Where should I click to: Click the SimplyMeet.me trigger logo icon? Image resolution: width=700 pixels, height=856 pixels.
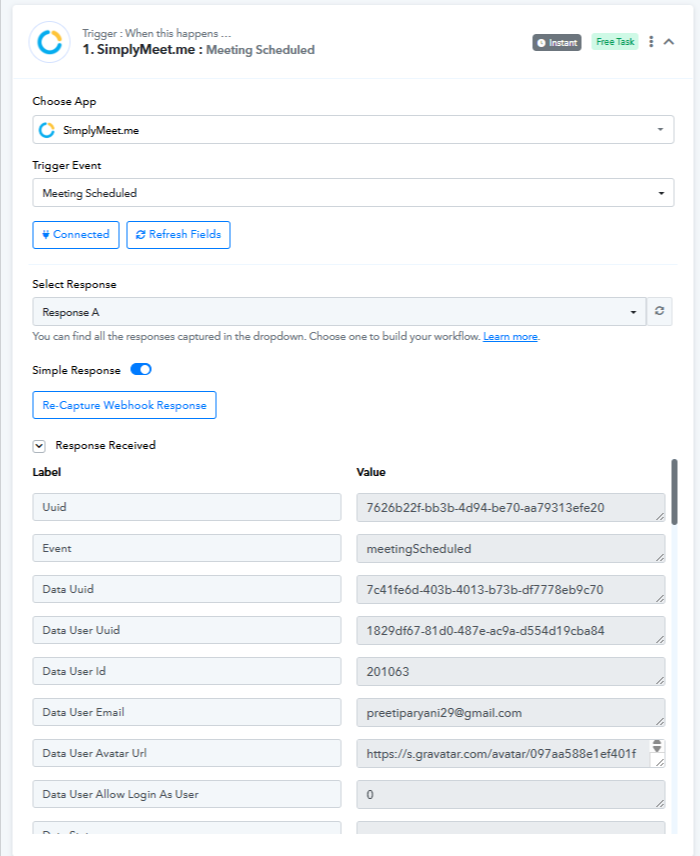[50, 42]
